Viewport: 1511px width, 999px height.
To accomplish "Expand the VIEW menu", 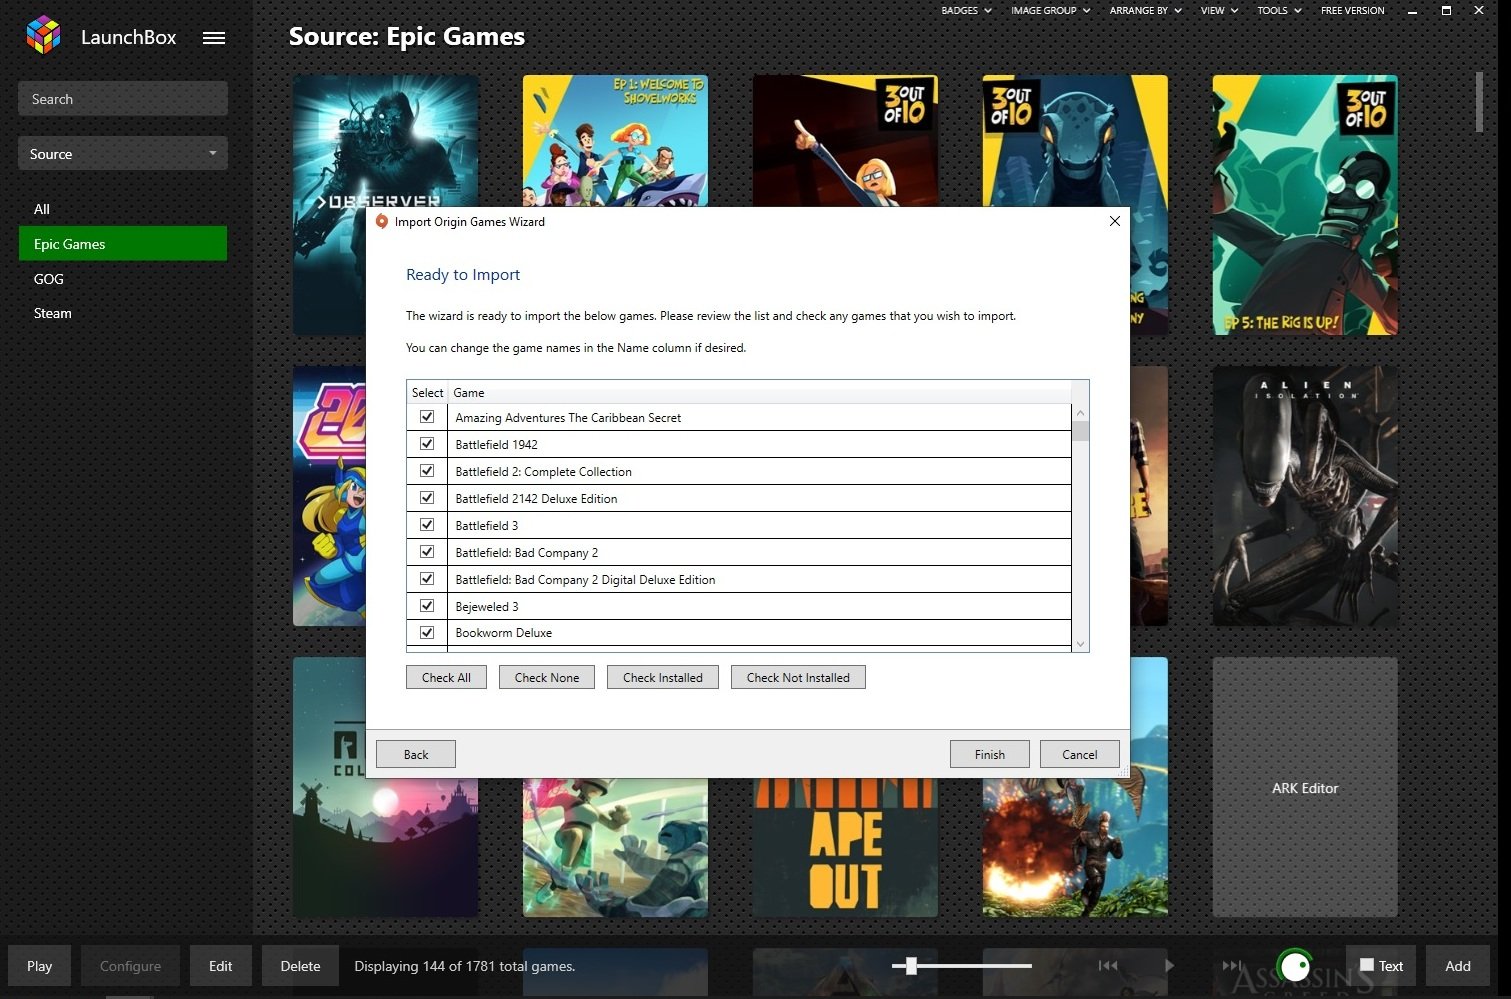I will pos(1219,11).
